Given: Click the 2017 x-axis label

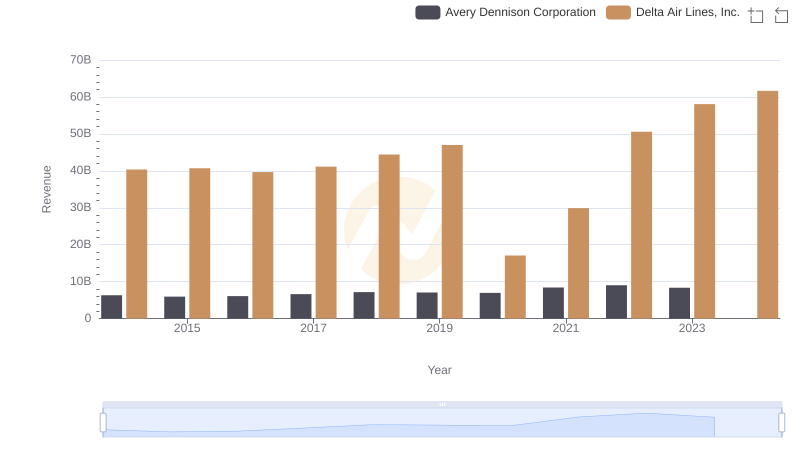Looking at the screenshot, I should (313, 328).
